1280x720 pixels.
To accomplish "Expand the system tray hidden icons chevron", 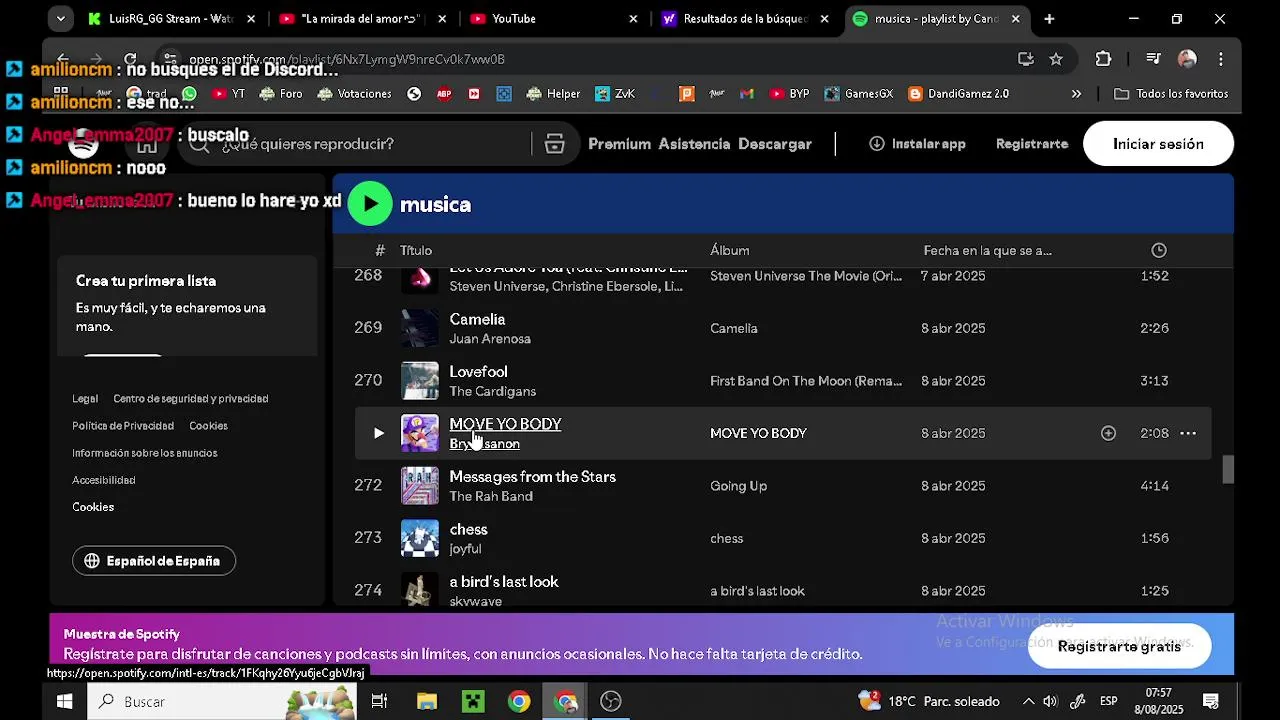I will point(1028,701).
